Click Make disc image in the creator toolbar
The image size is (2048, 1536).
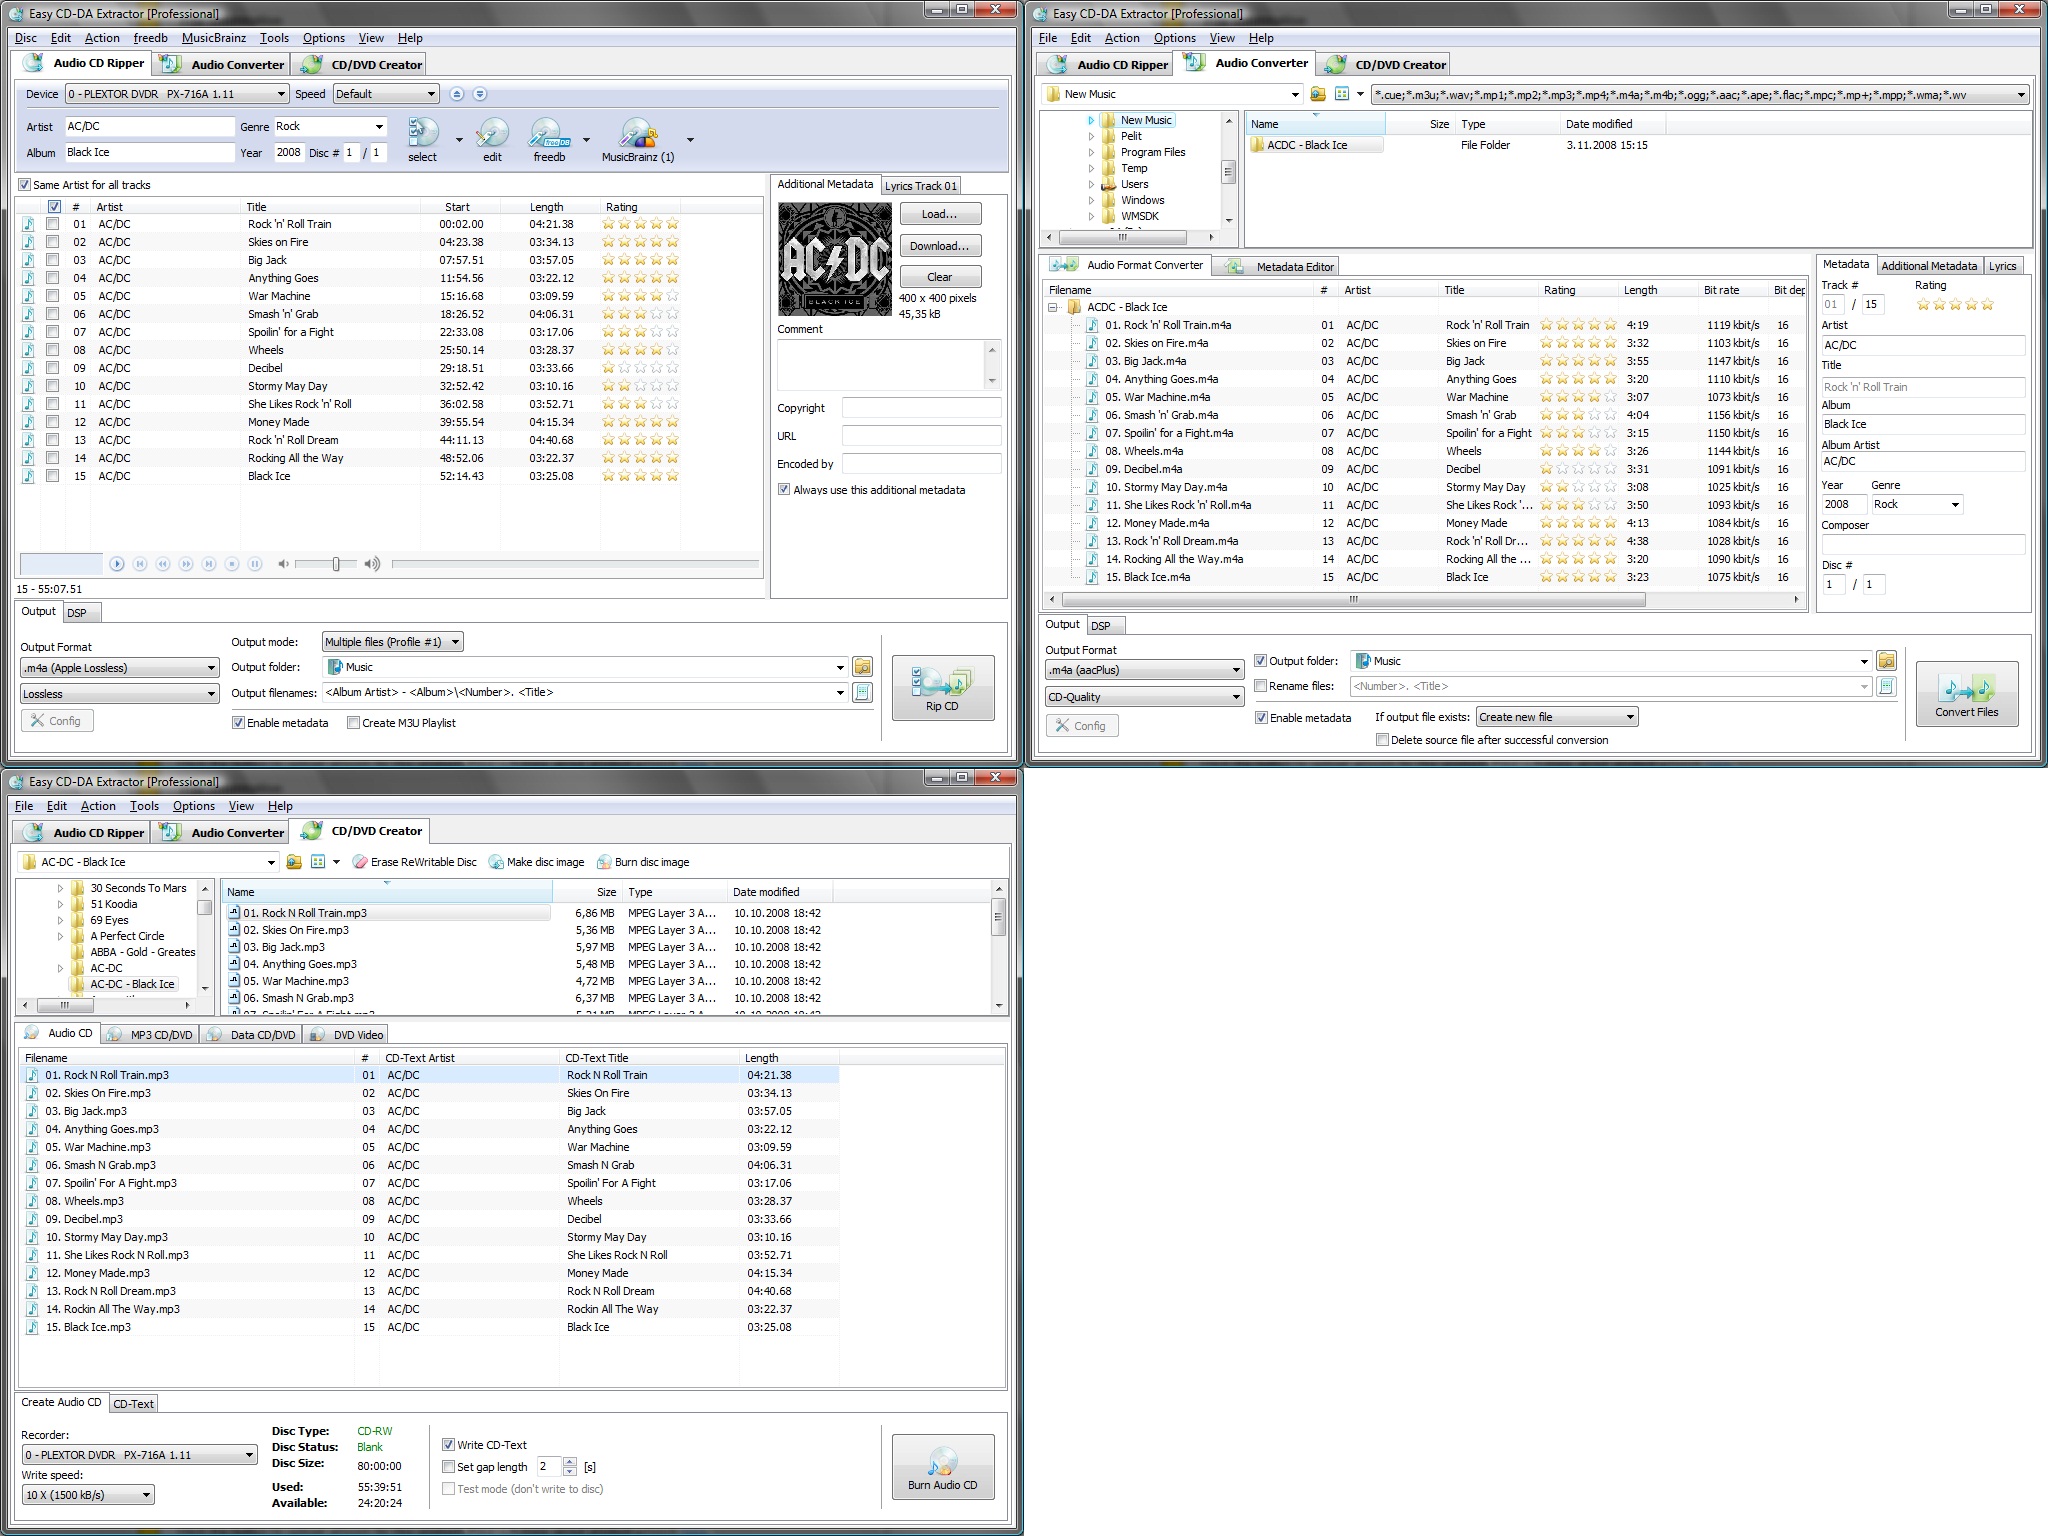[x=537, y=862]
